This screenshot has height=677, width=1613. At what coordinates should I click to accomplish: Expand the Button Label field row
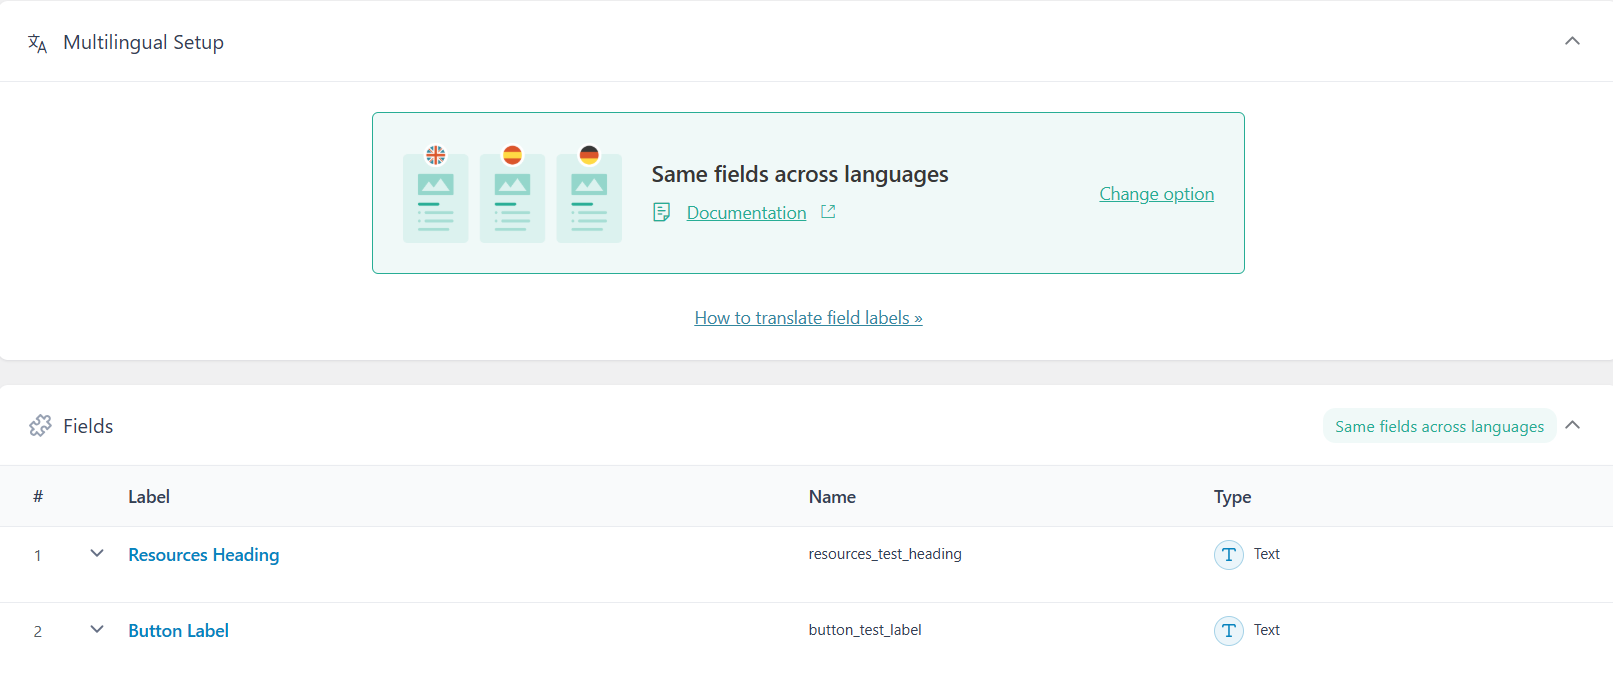pos(97,629)
